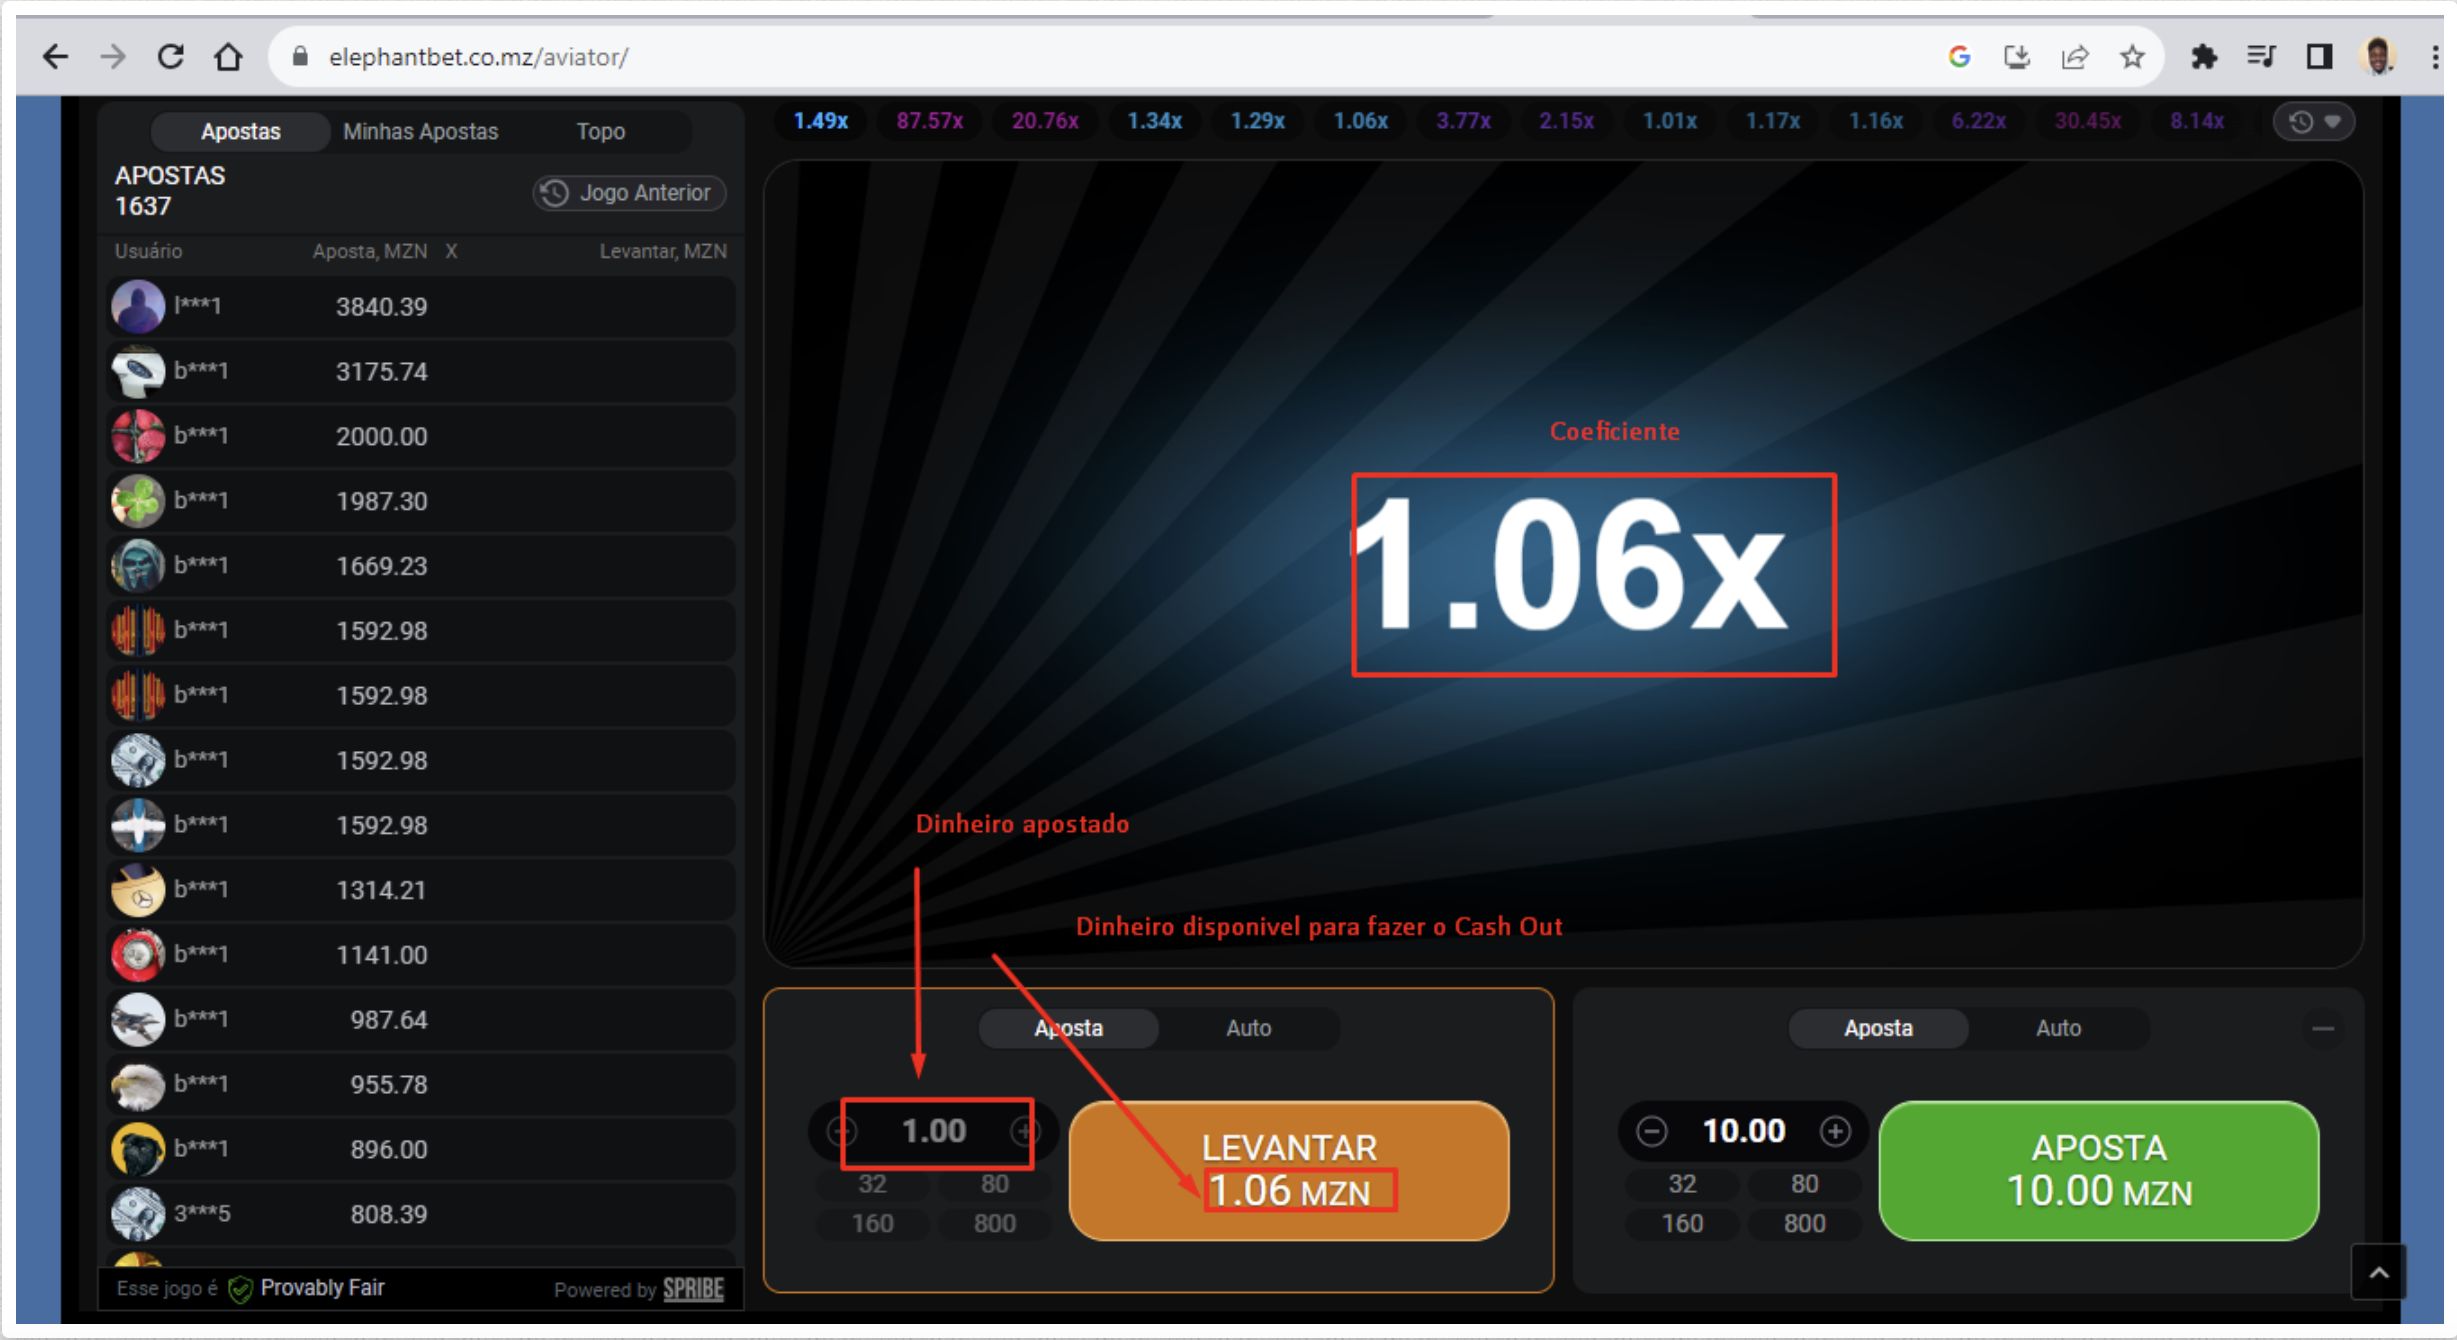Click the avatar of the 1669.23 bet

coord(138,566)
